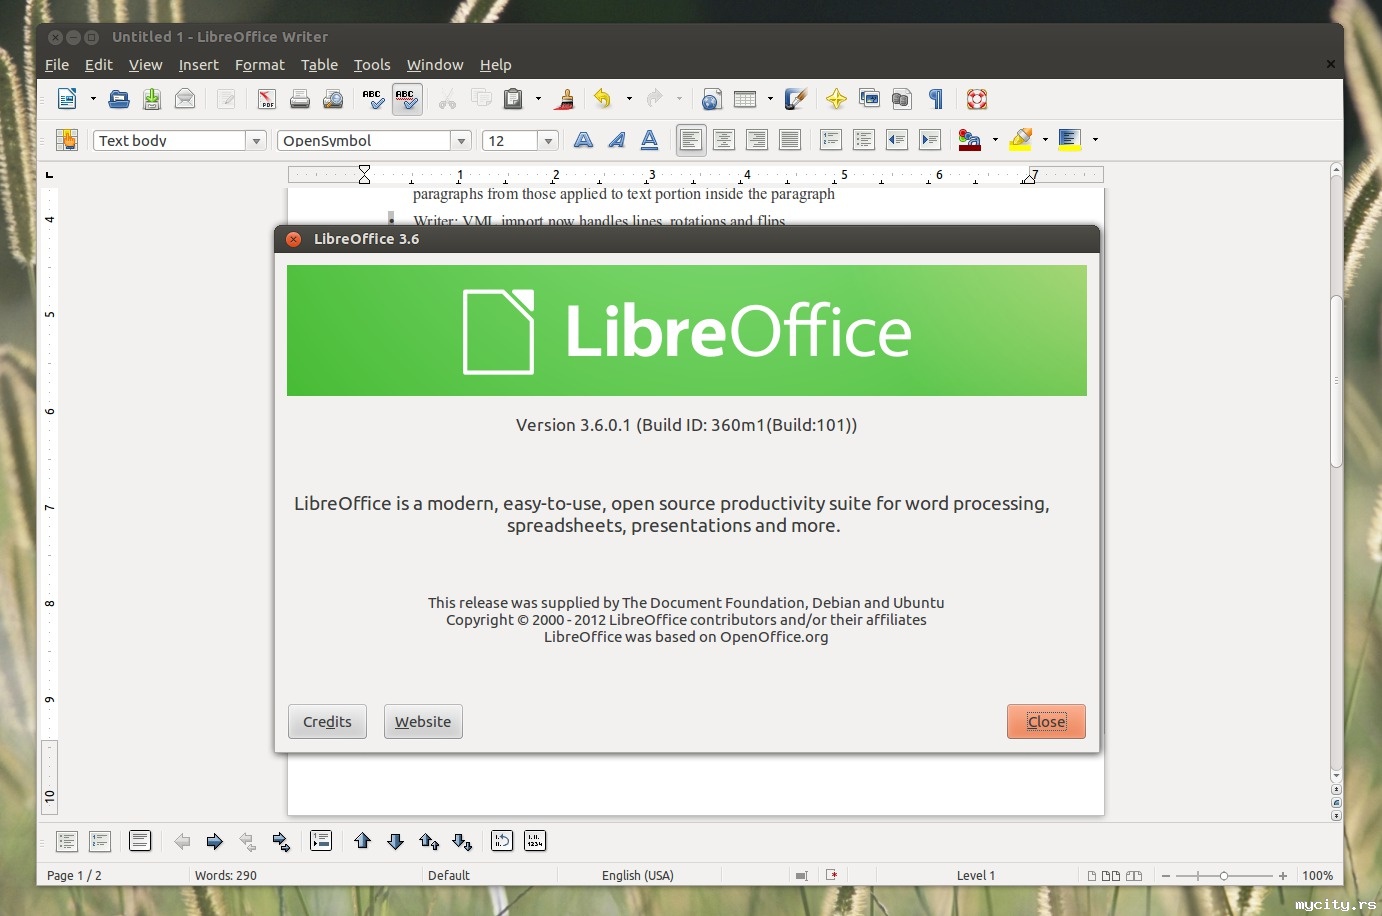Screen dimensions: 1382x916
Task: Toggle bulleted list on/off
Action: 864,140
